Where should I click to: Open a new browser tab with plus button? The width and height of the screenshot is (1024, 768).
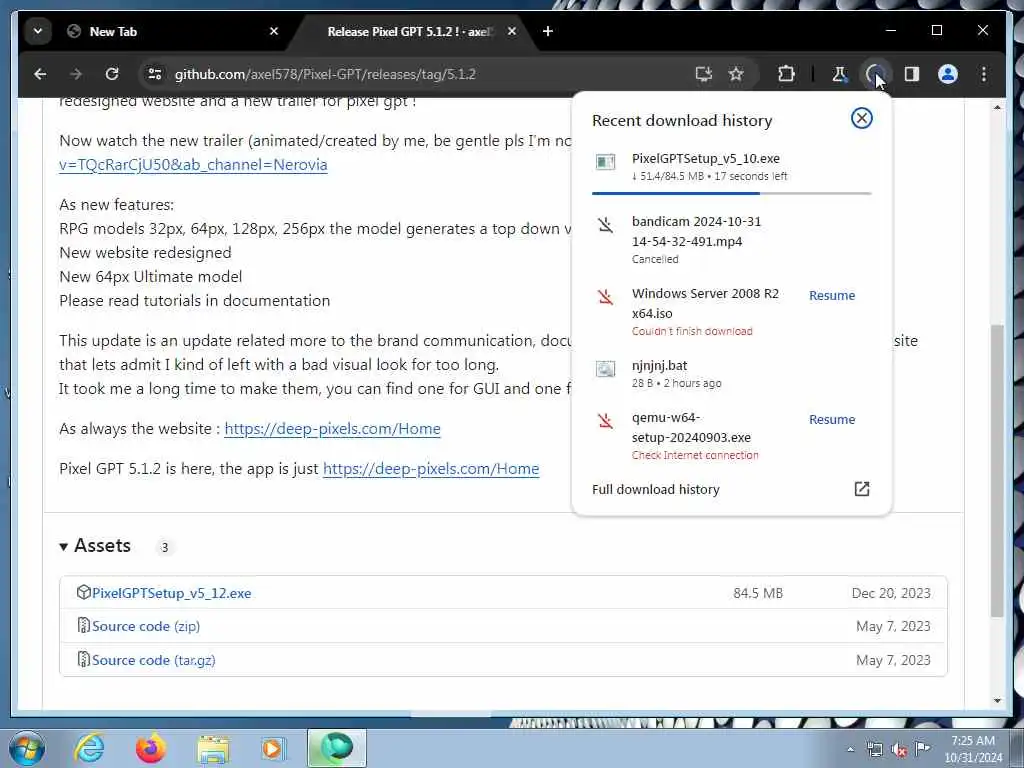tap(548, 31)
